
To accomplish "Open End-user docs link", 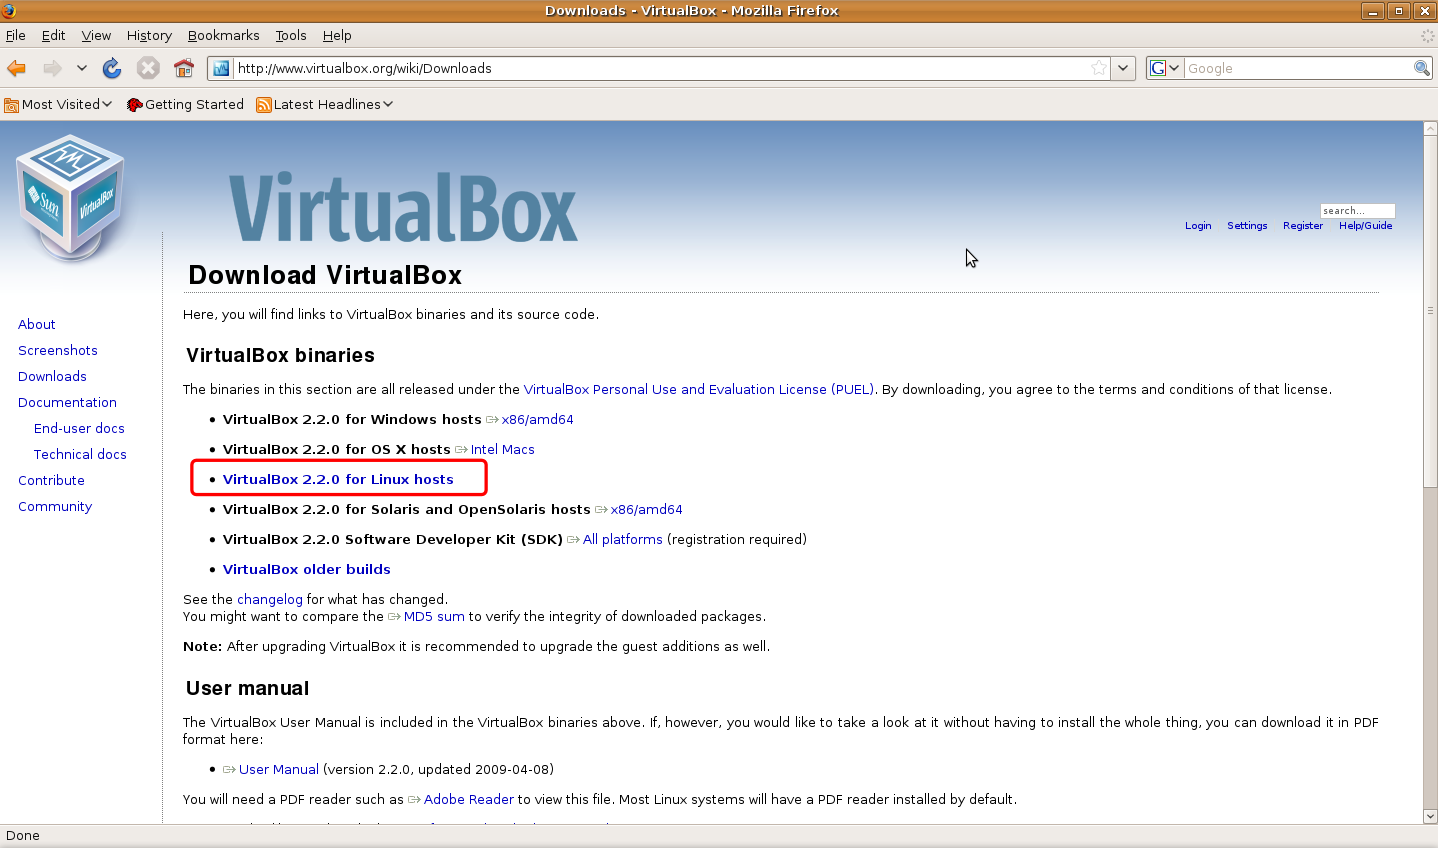I will (x=79, y=428).
